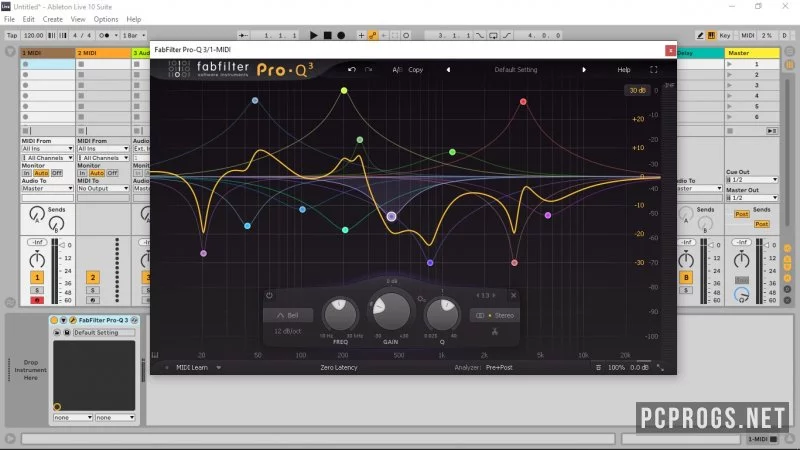
Task: Click the Gain-Q interaction link icon
Action: tap(421, 298)
